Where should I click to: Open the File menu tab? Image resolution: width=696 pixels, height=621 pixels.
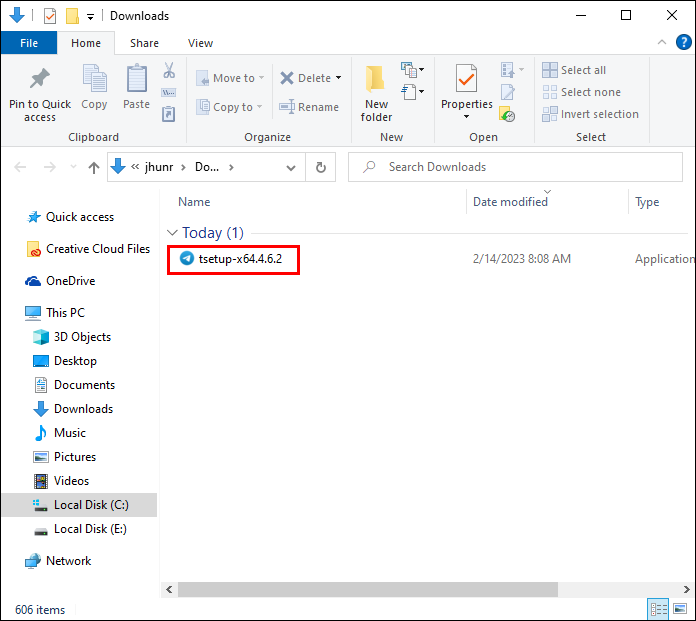point(28,43)
